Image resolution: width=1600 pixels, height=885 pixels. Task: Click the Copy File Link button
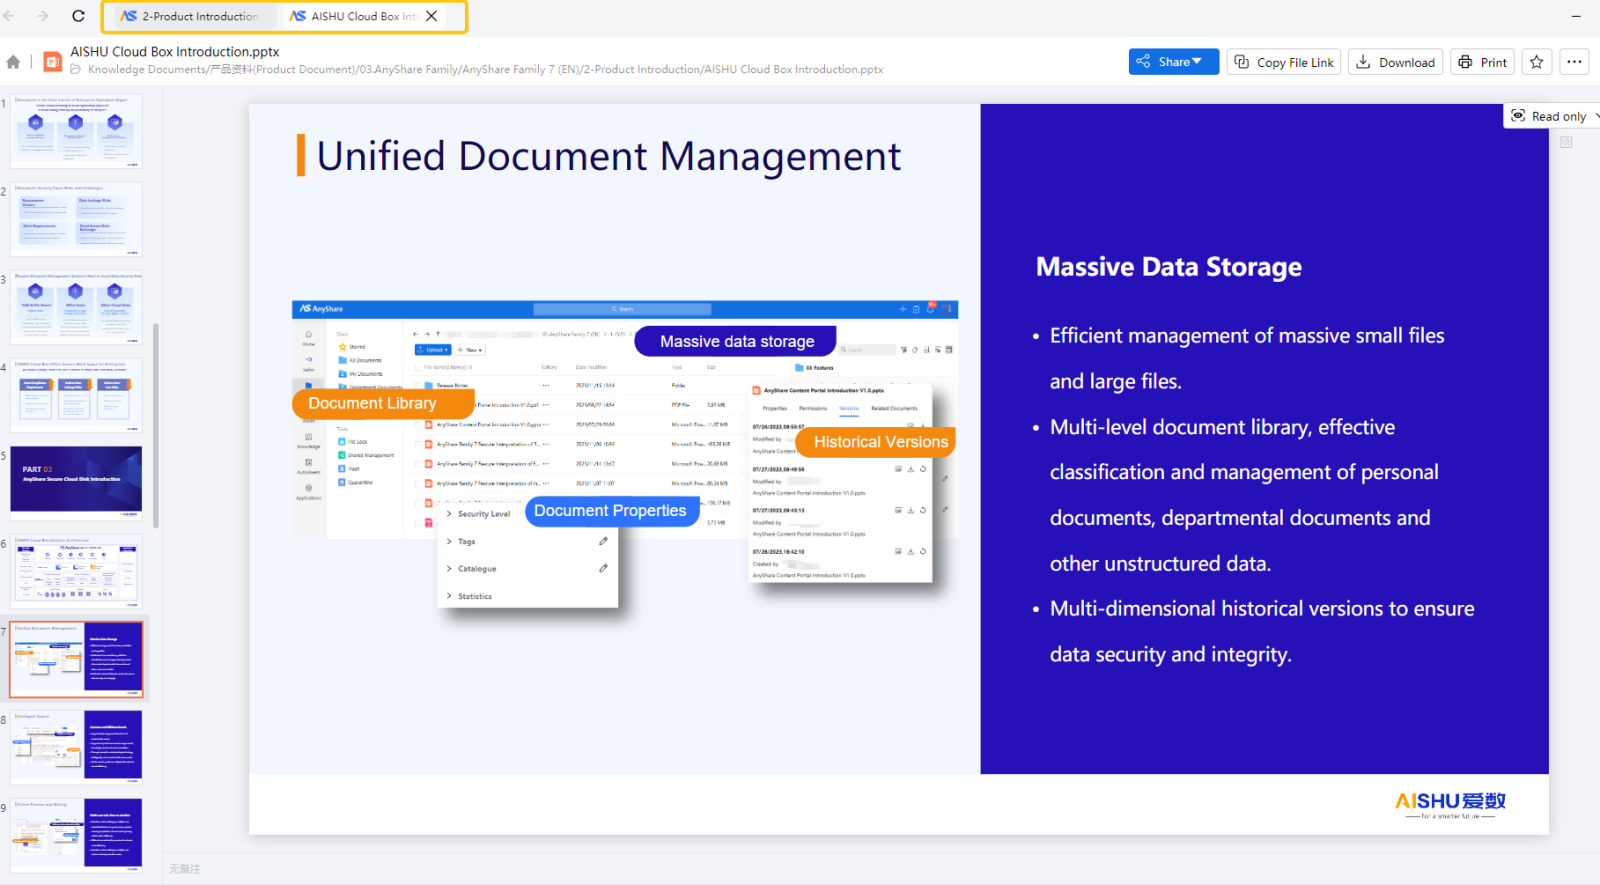click(1285, 62)
